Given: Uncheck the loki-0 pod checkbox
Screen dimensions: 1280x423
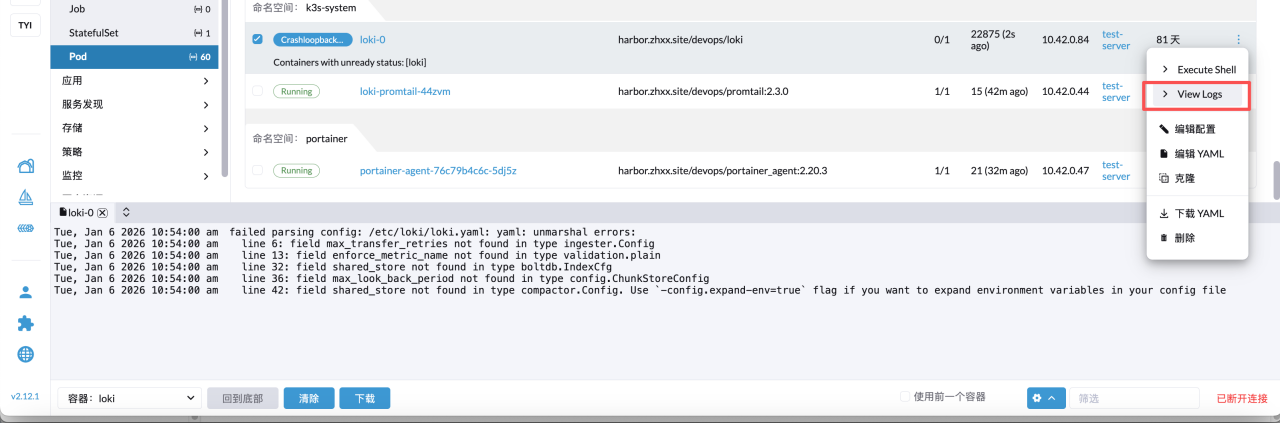Looking at the screenshot, I should click(258, 40).
